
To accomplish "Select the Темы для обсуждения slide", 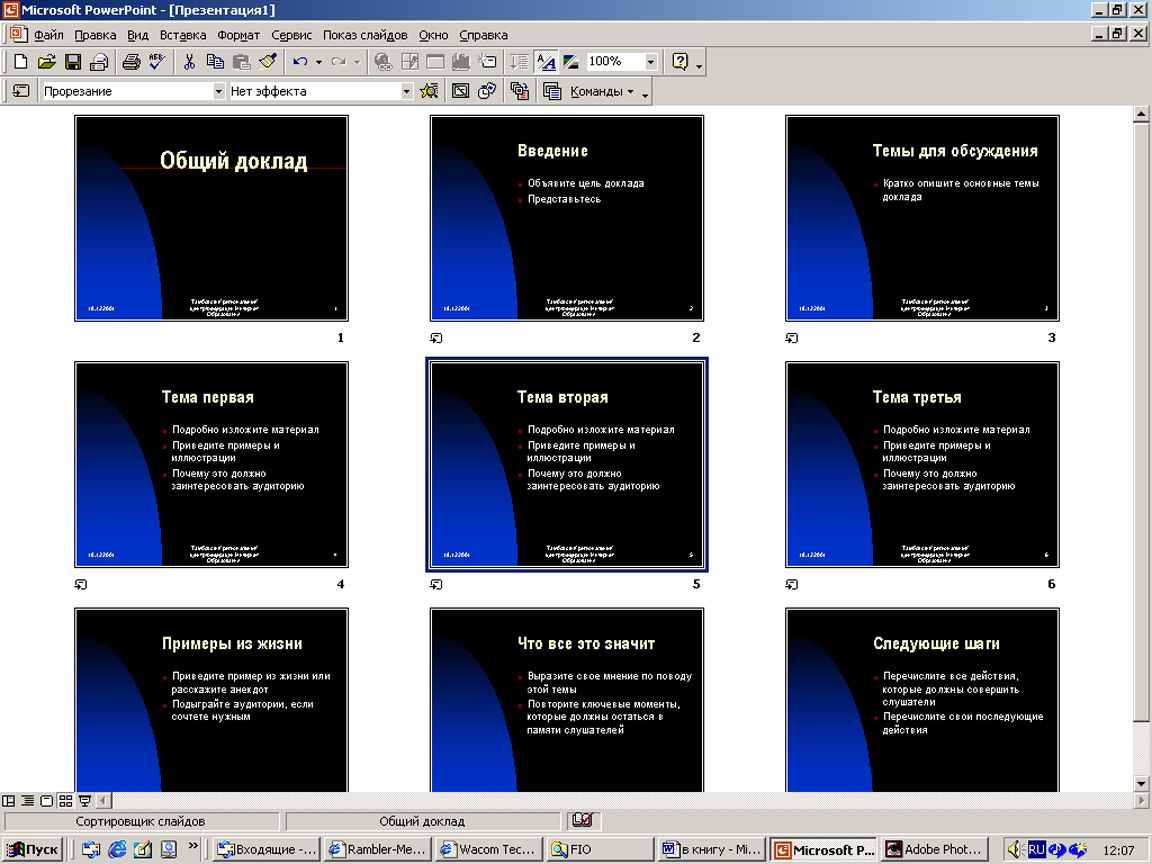I will click(x=922, y=218).
